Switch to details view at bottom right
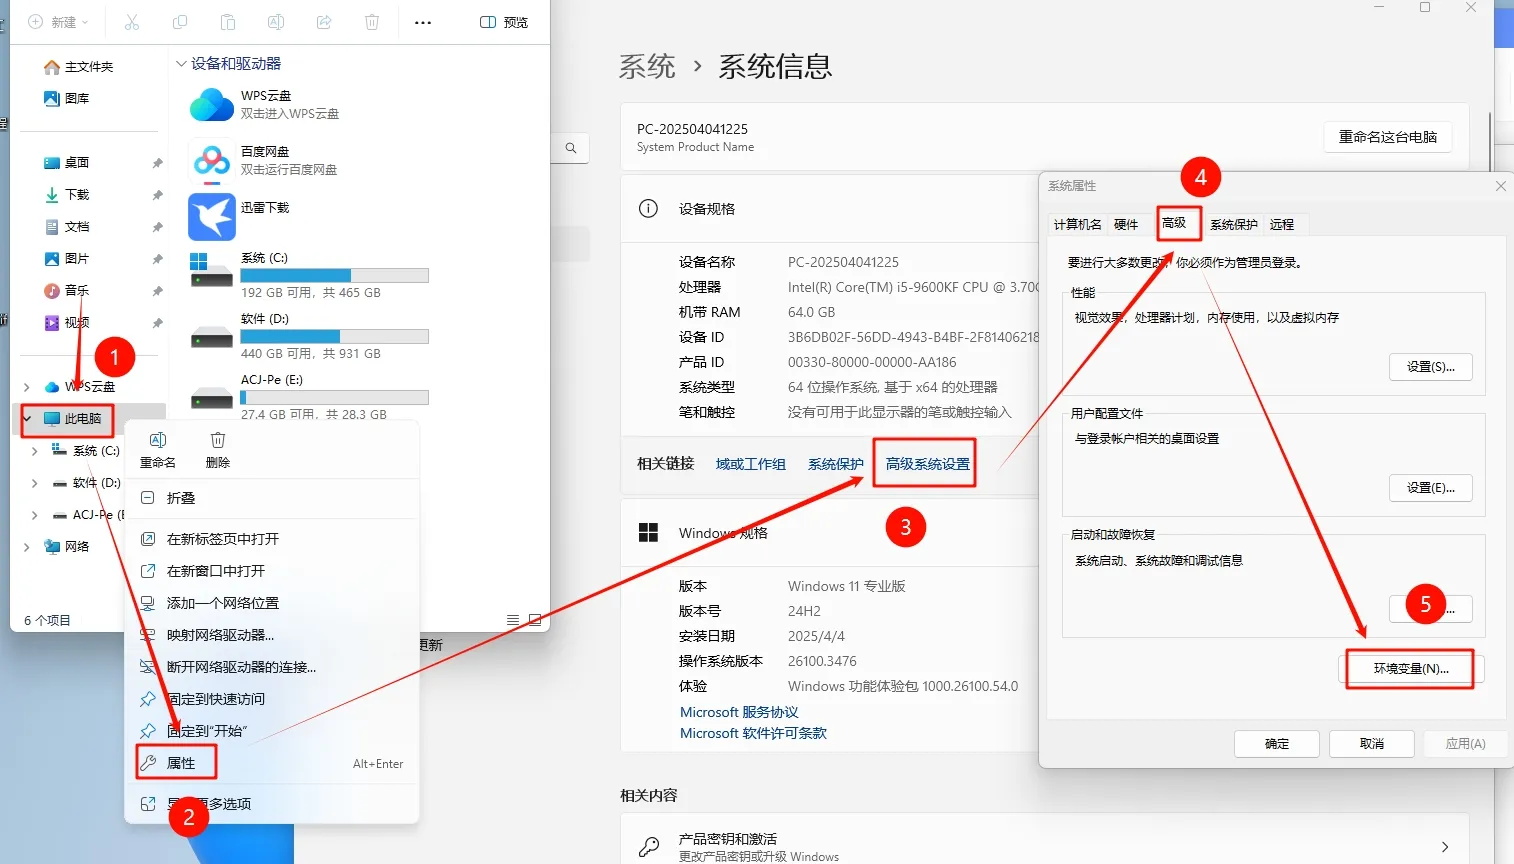 [512, 619]
